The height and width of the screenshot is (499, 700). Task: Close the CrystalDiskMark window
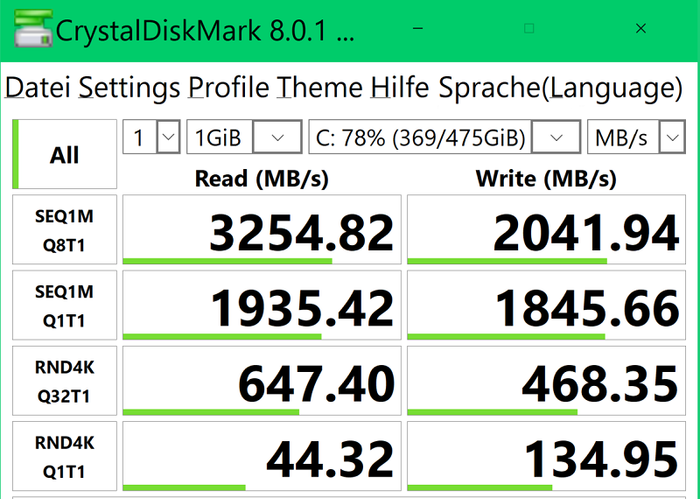(641, 29)
